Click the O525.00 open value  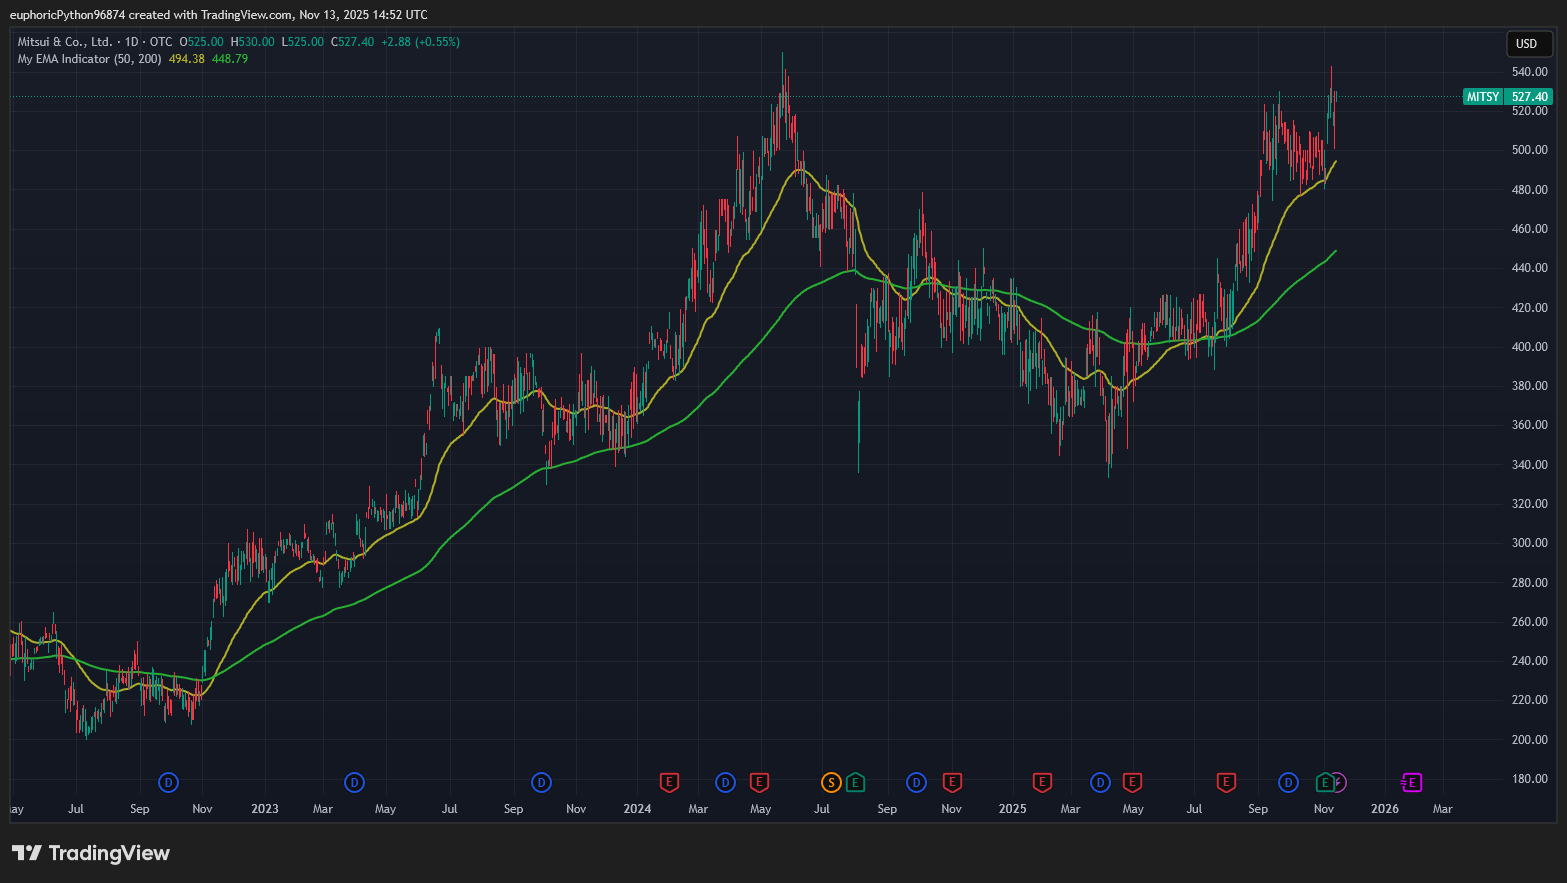pyautogui.click(x=202, y=42)
